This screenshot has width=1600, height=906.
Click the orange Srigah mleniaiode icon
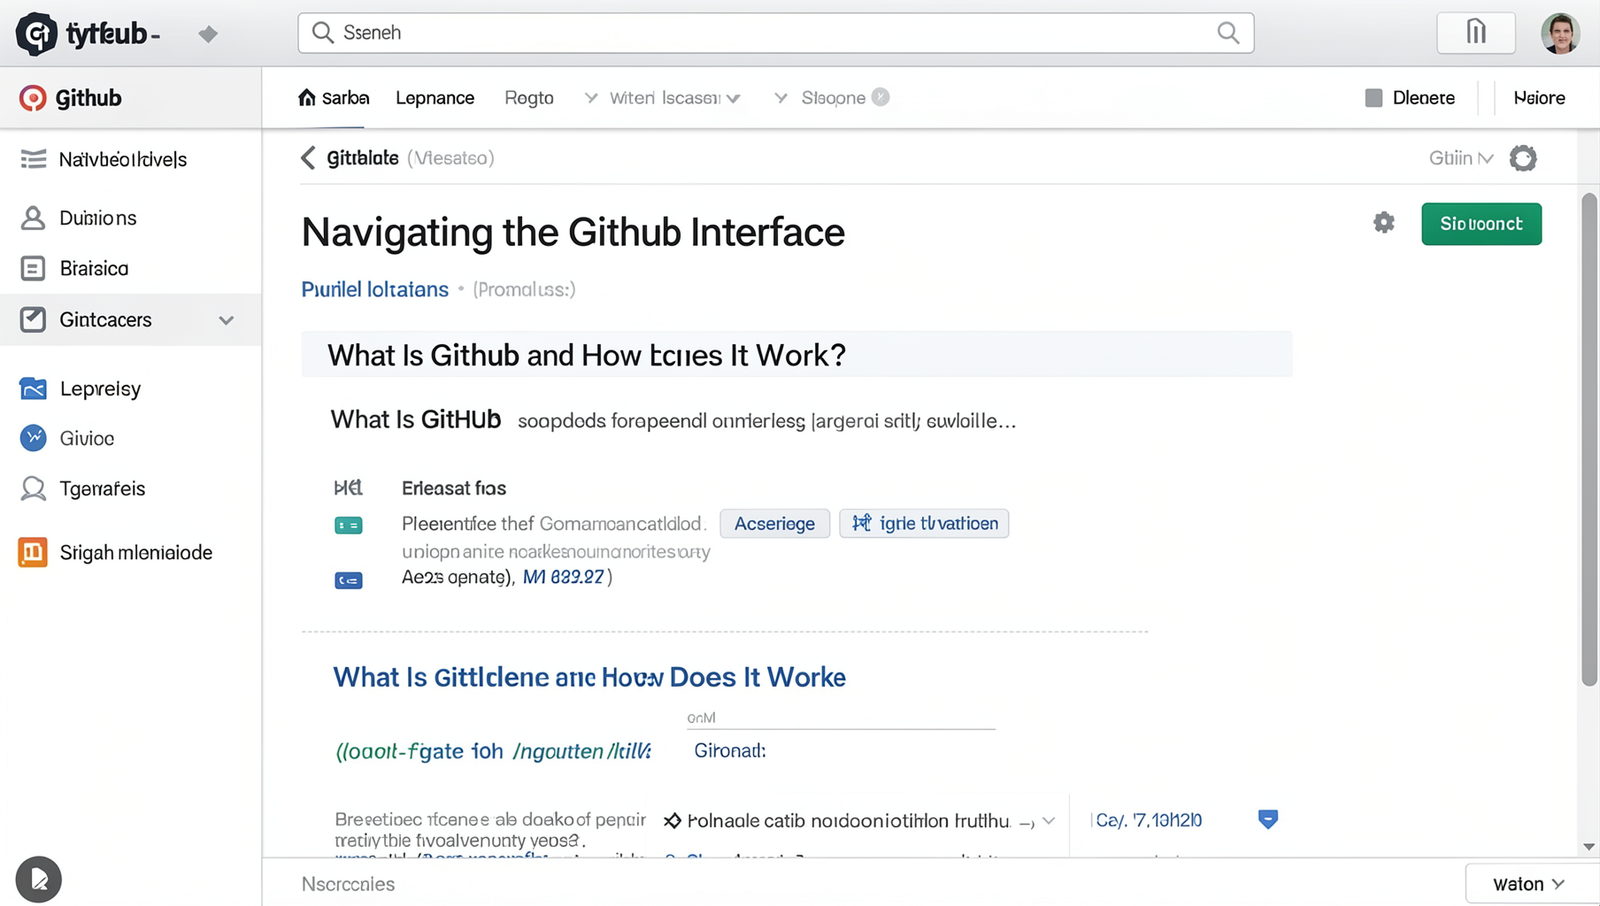[33, 552]
